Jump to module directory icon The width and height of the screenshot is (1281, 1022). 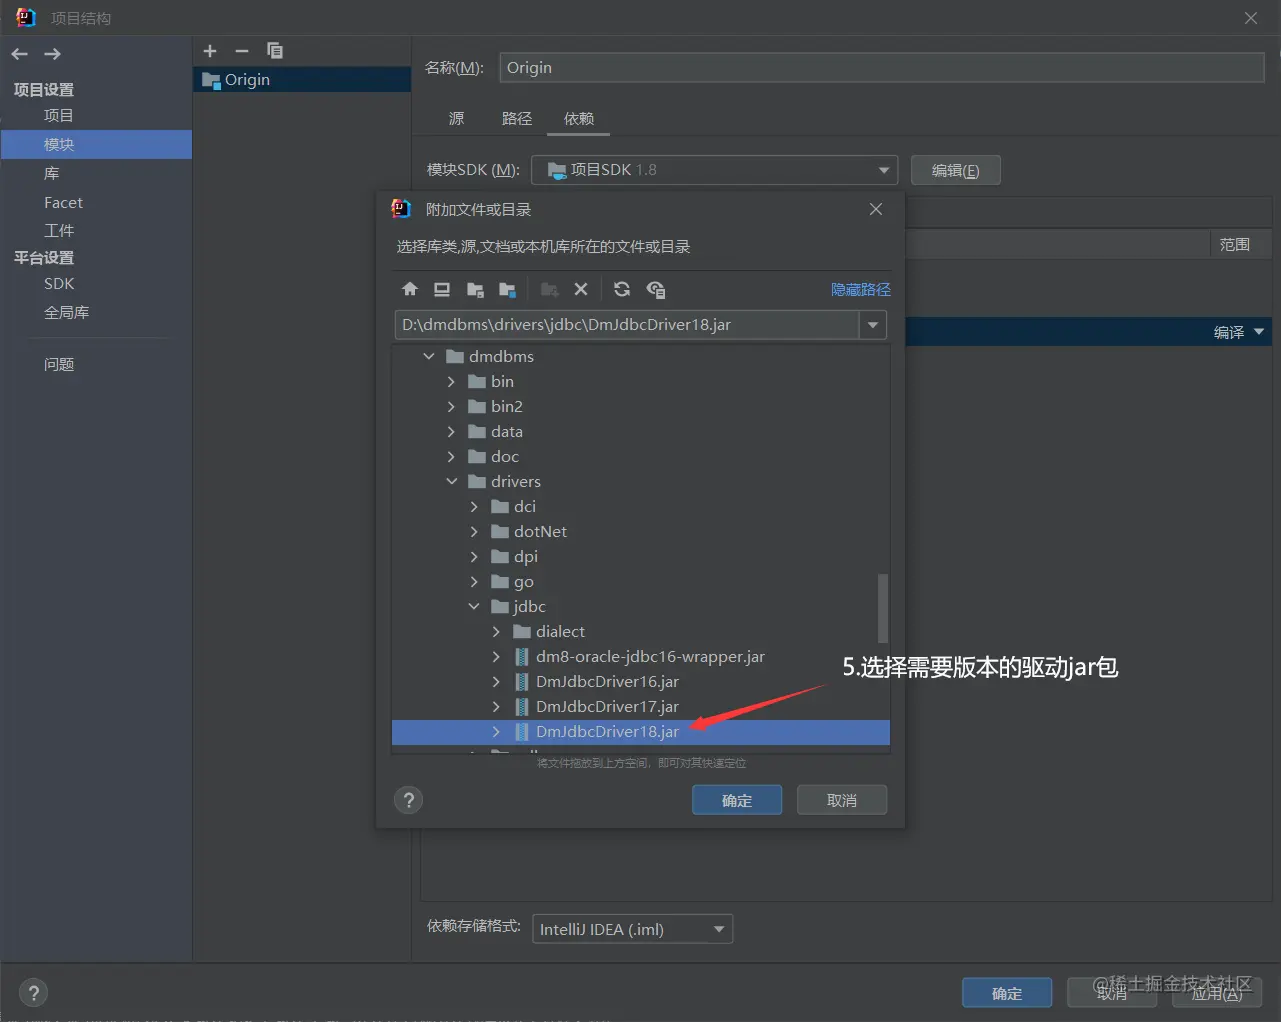coord(507,289)
